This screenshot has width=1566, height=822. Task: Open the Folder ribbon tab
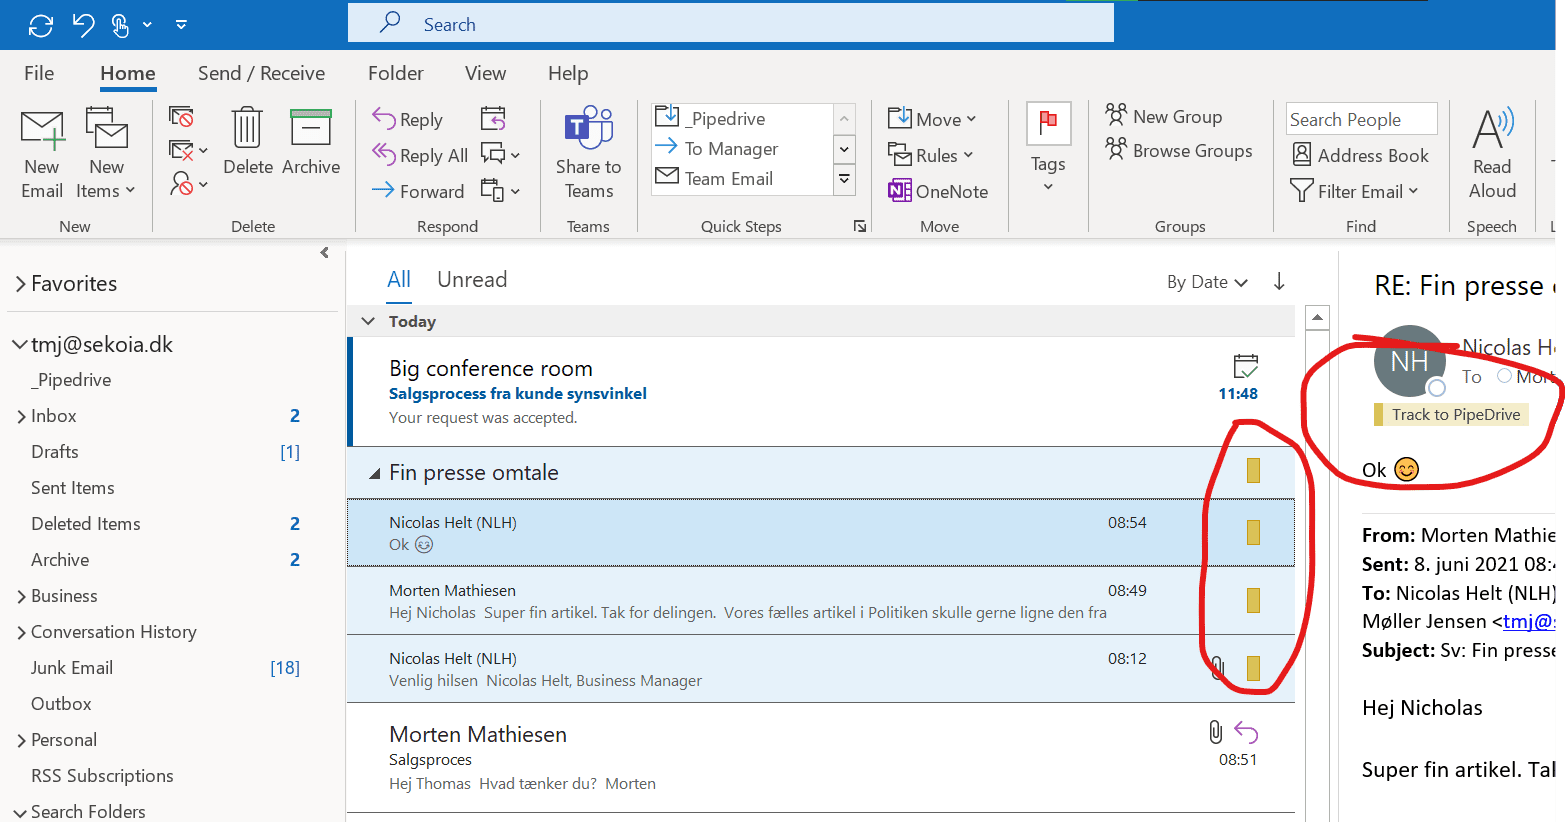click(x=396, y=73)
